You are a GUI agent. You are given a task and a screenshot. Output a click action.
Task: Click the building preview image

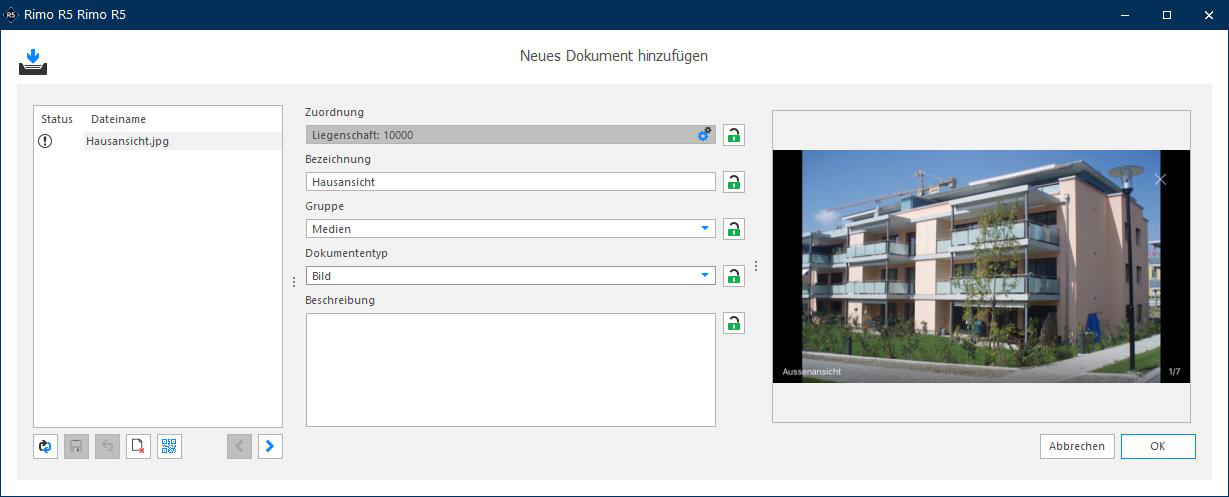(981, 266)
